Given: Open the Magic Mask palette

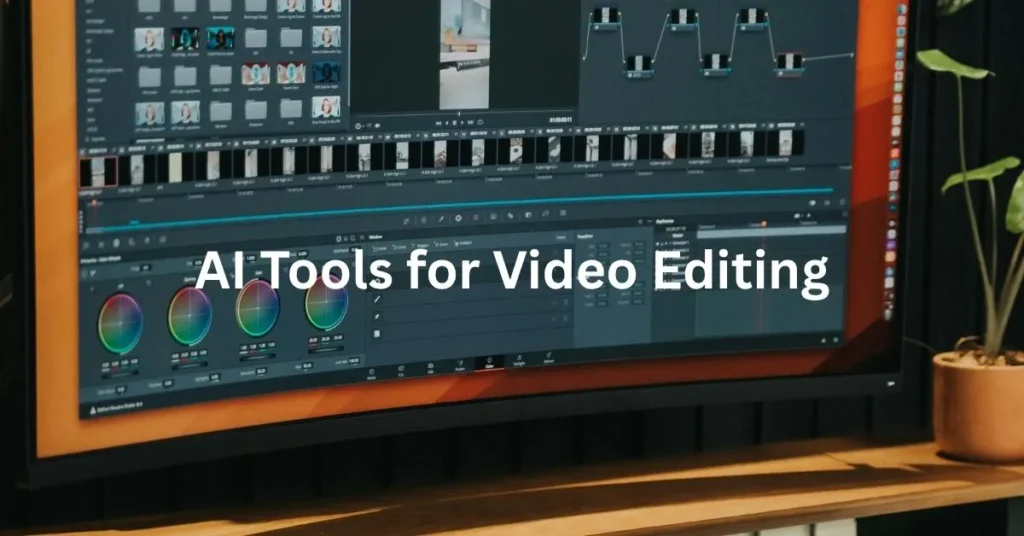Looking at the screenshot, I should [493, 217].
